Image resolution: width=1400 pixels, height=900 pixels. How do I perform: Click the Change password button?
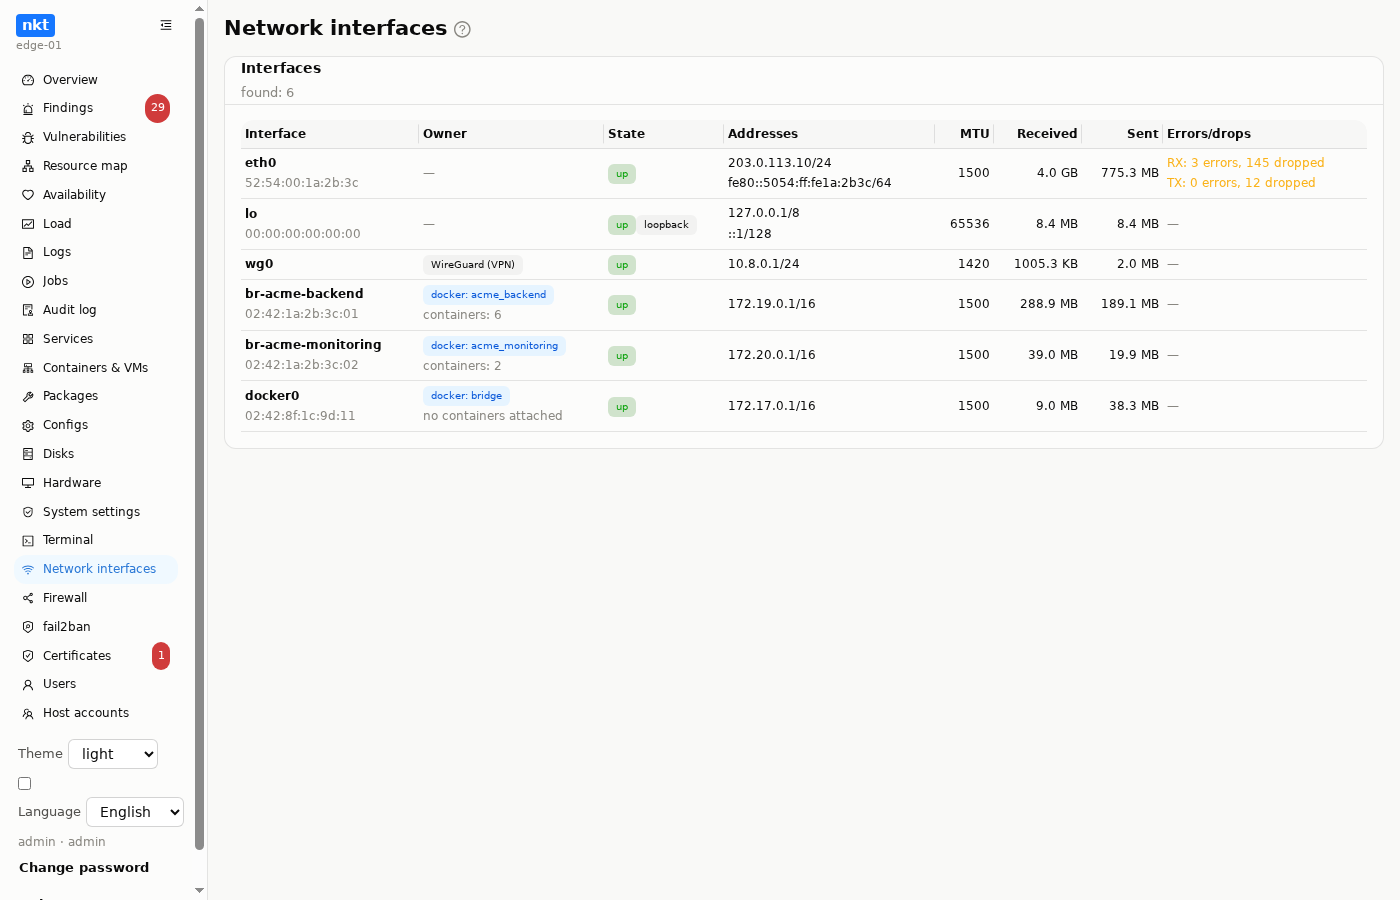pyautogui.click(x=84, y=868)
